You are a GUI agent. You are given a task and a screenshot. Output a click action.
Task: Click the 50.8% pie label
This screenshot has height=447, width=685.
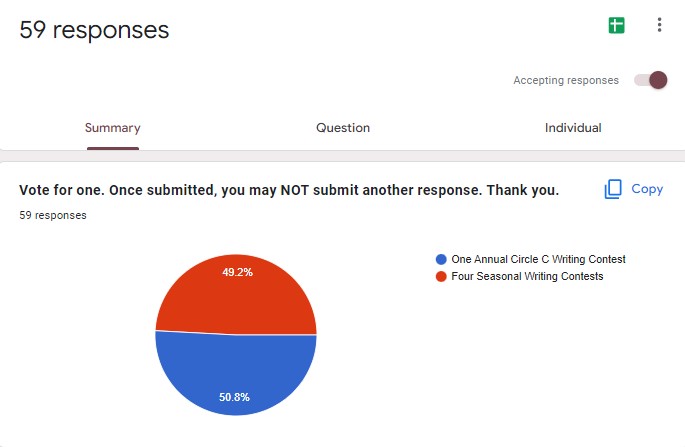coord(234,397)
